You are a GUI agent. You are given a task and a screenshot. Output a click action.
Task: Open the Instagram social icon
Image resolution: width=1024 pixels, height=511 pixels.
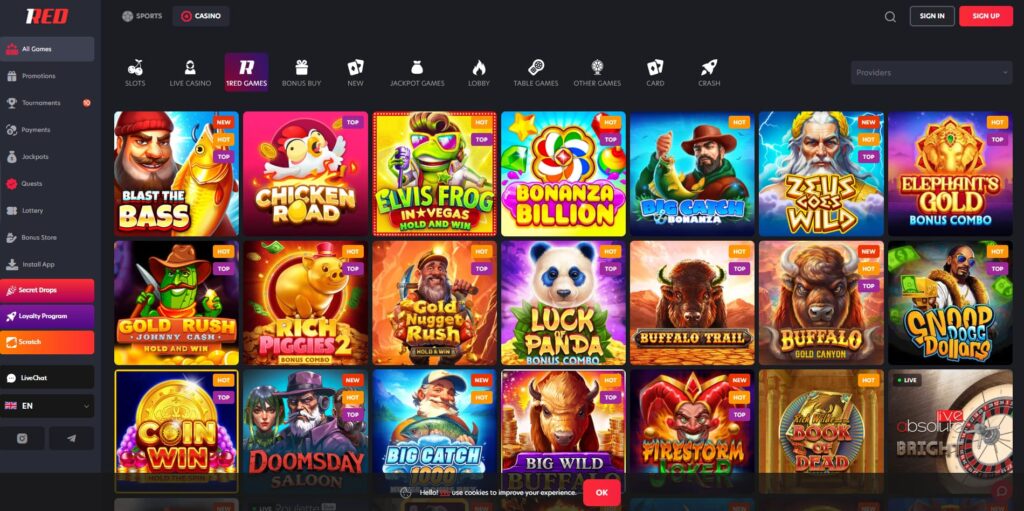pyautogui.click(x=22, y=438)
